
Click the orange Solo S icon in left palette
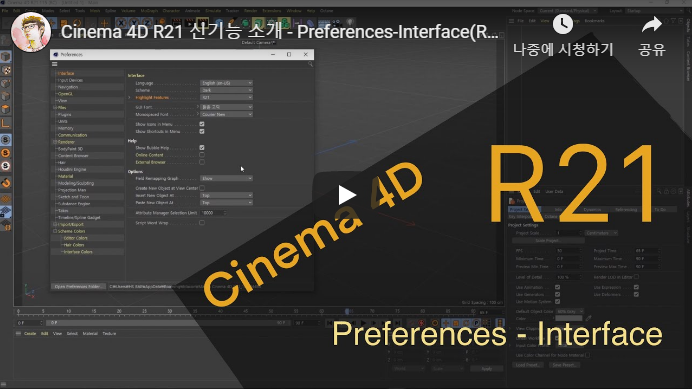tap(6, 153)
